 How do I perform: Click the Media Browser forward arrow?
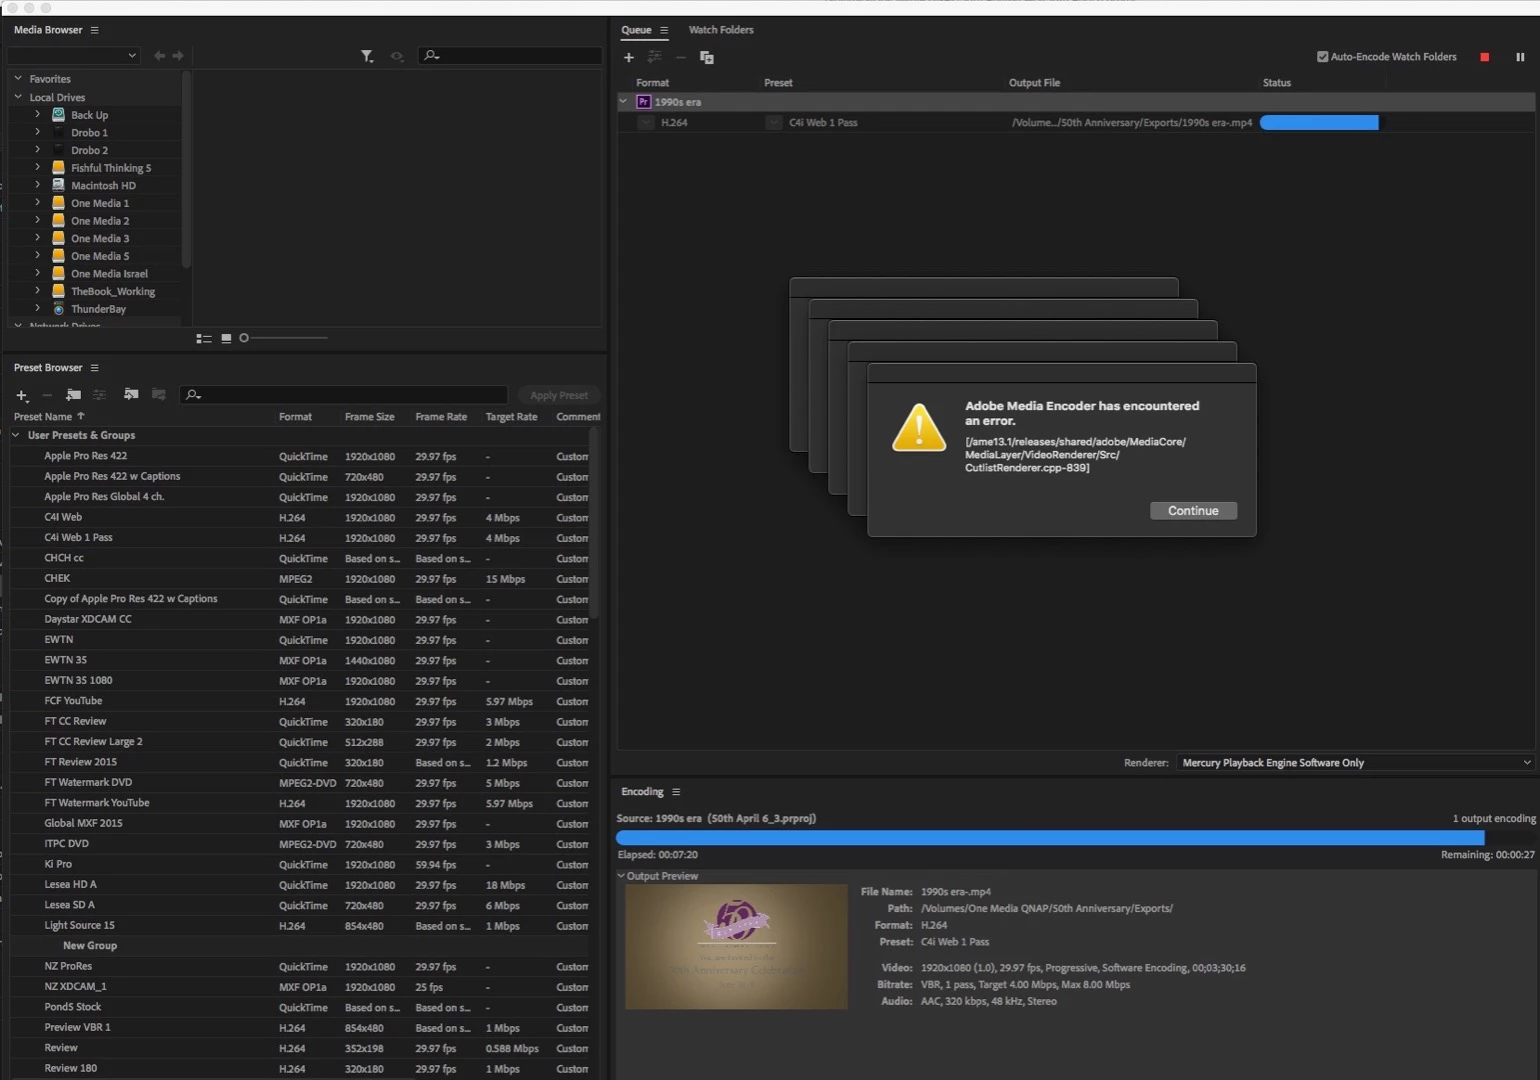(x=178, y=56)
